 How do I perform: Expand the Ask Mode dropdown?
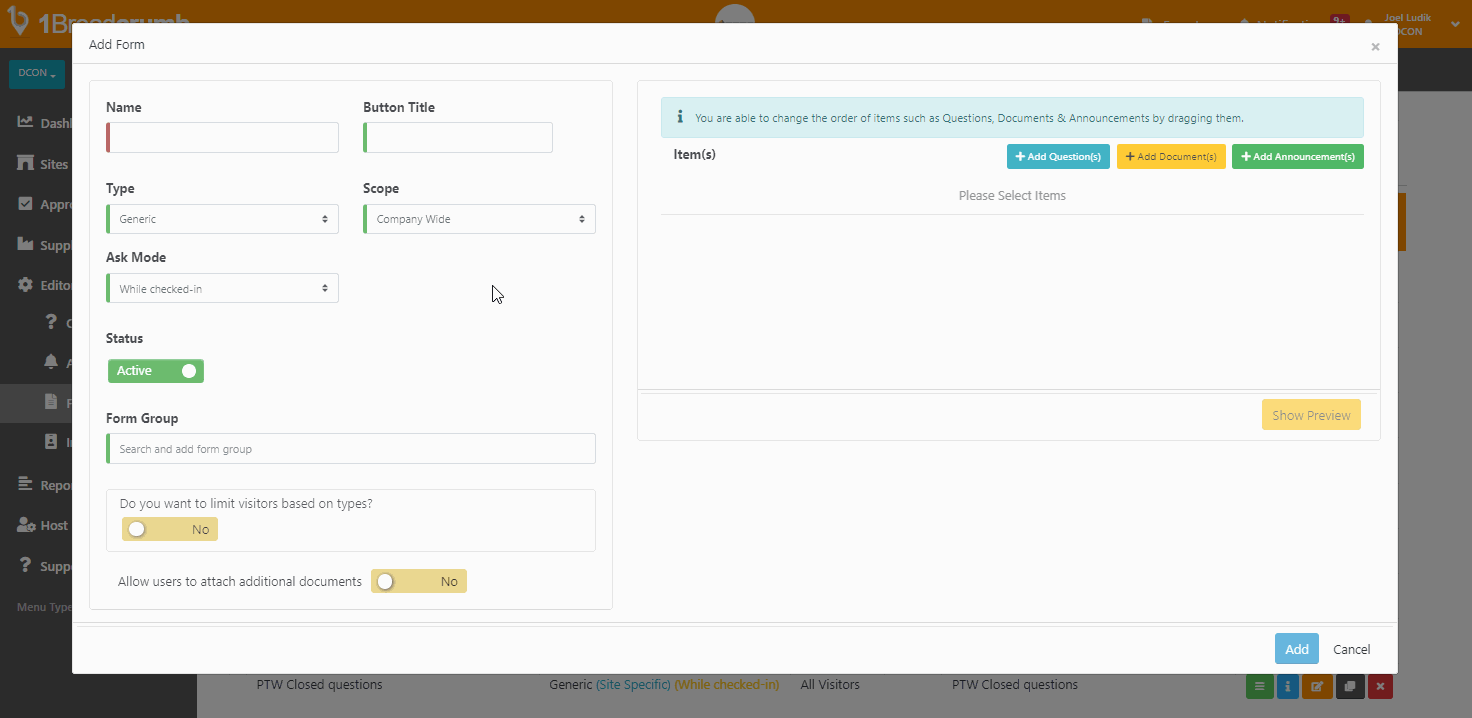coord(221,288)
